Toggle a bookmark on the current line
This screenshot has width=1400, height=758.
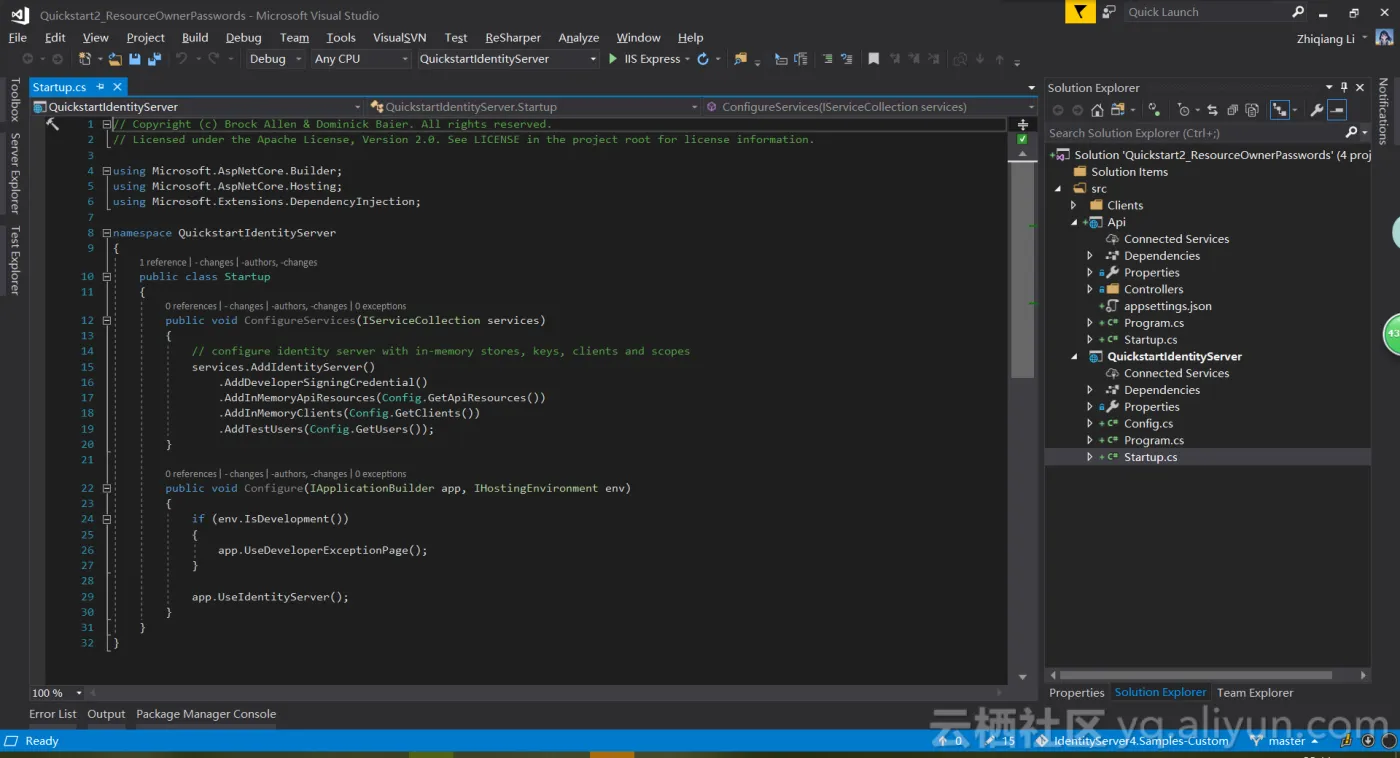click(x=873, y=59)
